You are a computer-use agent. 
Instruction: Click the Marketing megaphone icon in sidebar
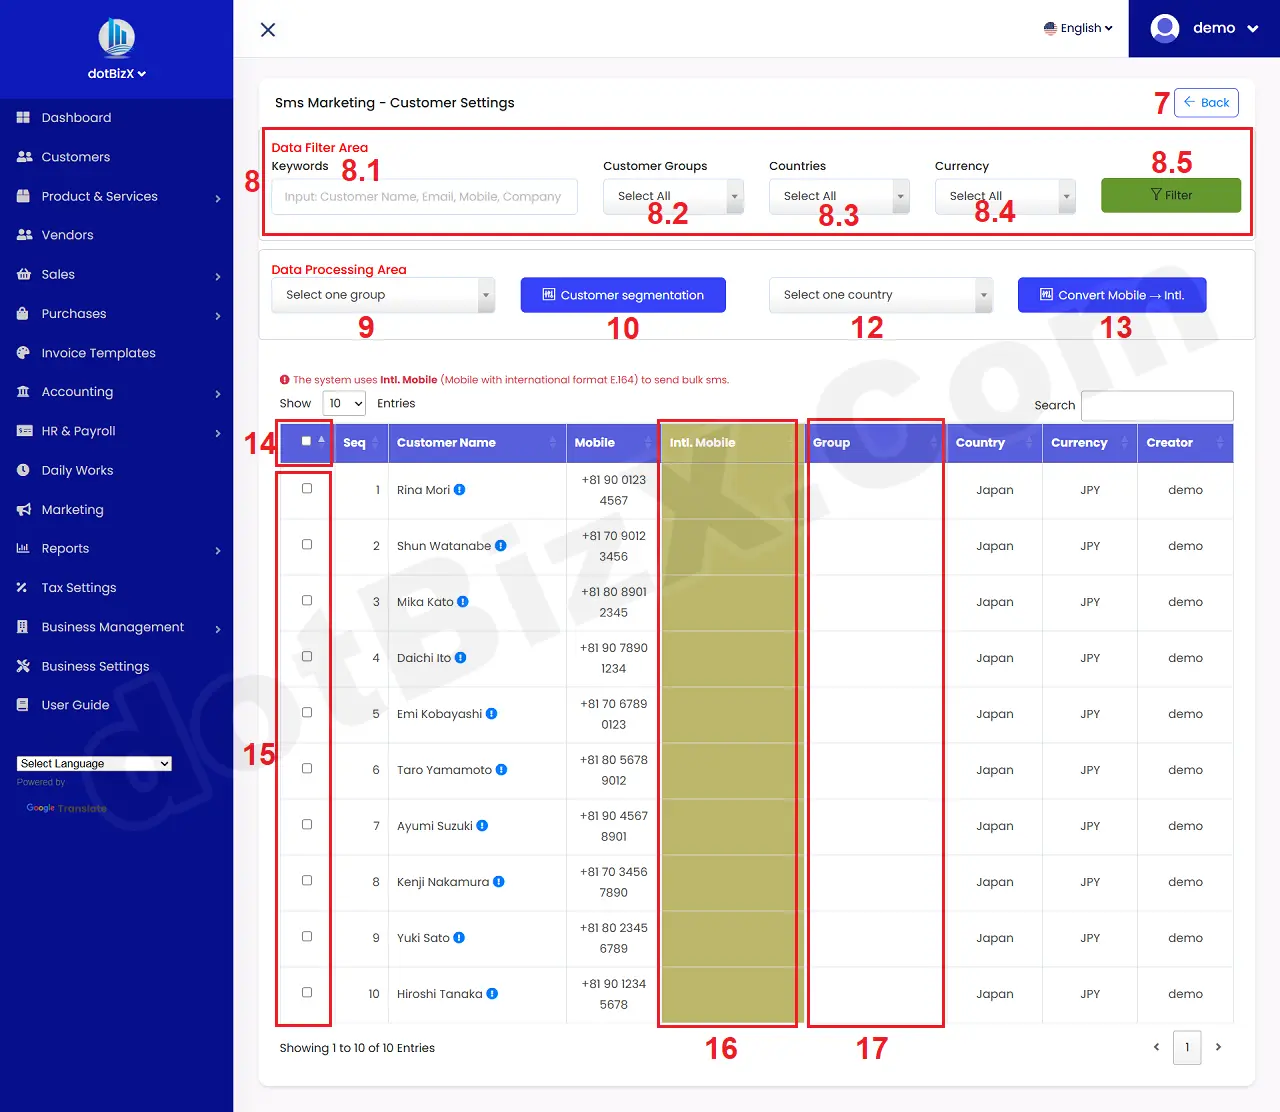pos(23,510)
